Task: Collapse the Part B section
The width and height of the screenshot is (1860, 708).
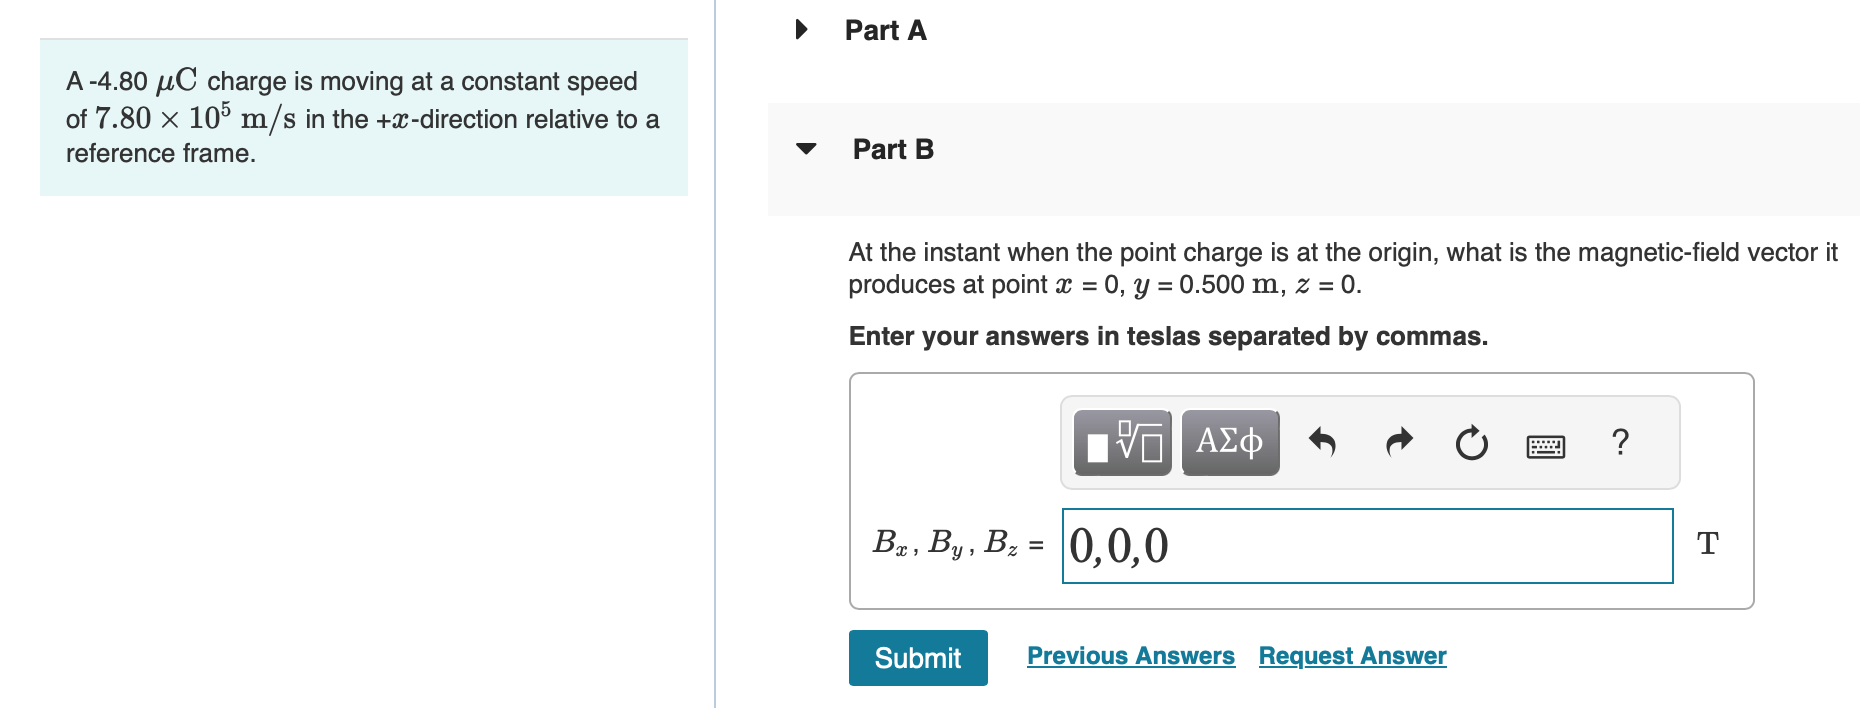Action: [x=808, y=150]
